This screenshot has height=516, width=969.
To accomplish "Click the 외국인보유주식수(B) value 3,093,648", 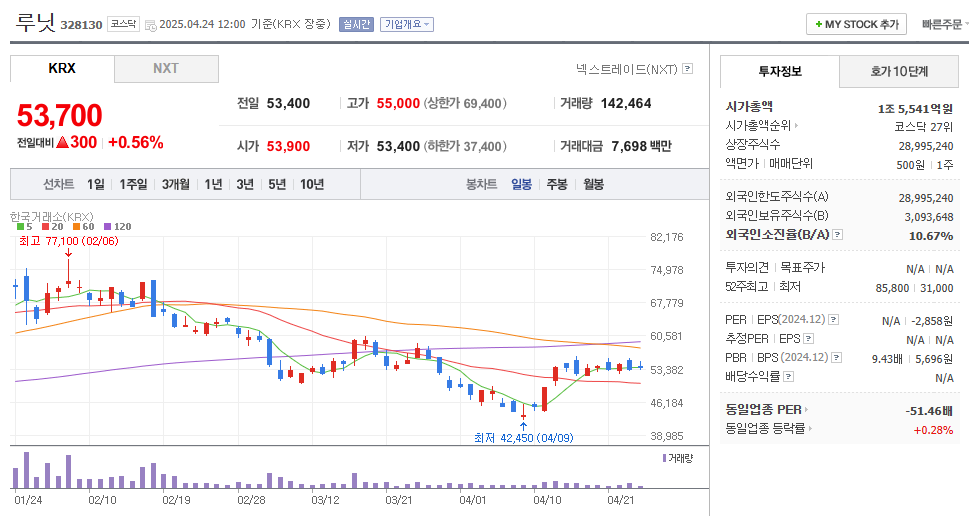I will [929, 217].
